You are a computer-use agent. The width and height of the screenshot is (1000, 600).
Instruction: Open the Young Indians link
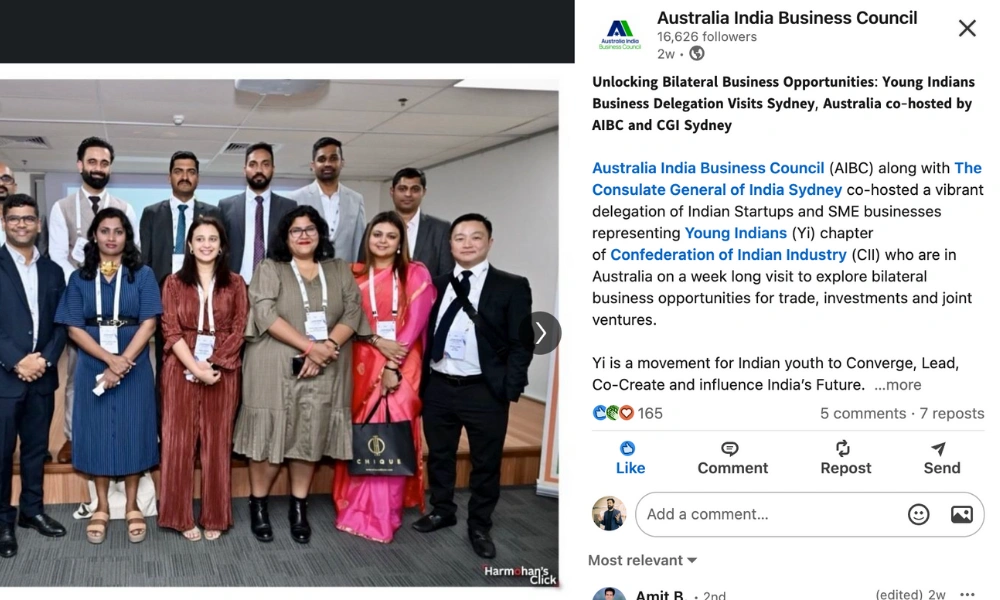click(x=735, y=233)
